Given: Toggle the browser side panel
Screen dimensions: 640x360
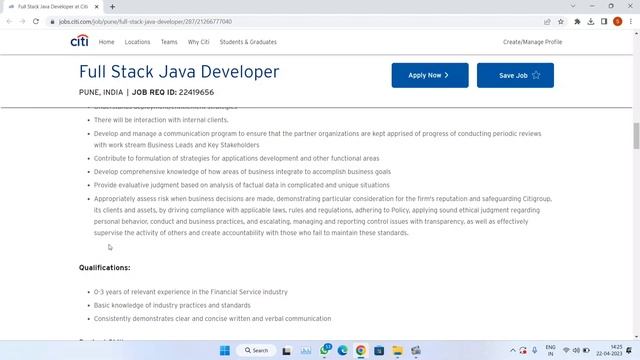Looking at the screenshot, I should click(604, 22).
